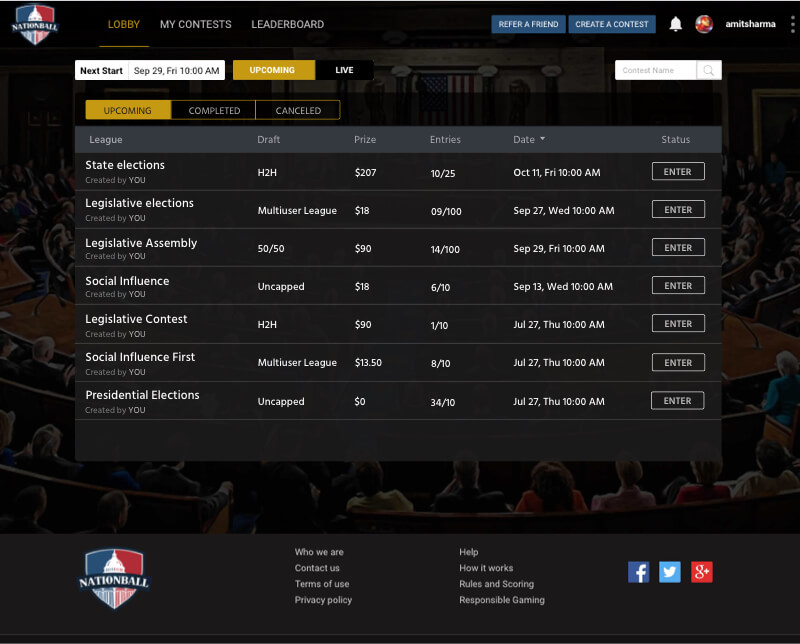800x644 pixels.
Task: Click Presidential Elections league name
Action: [142, 395]
